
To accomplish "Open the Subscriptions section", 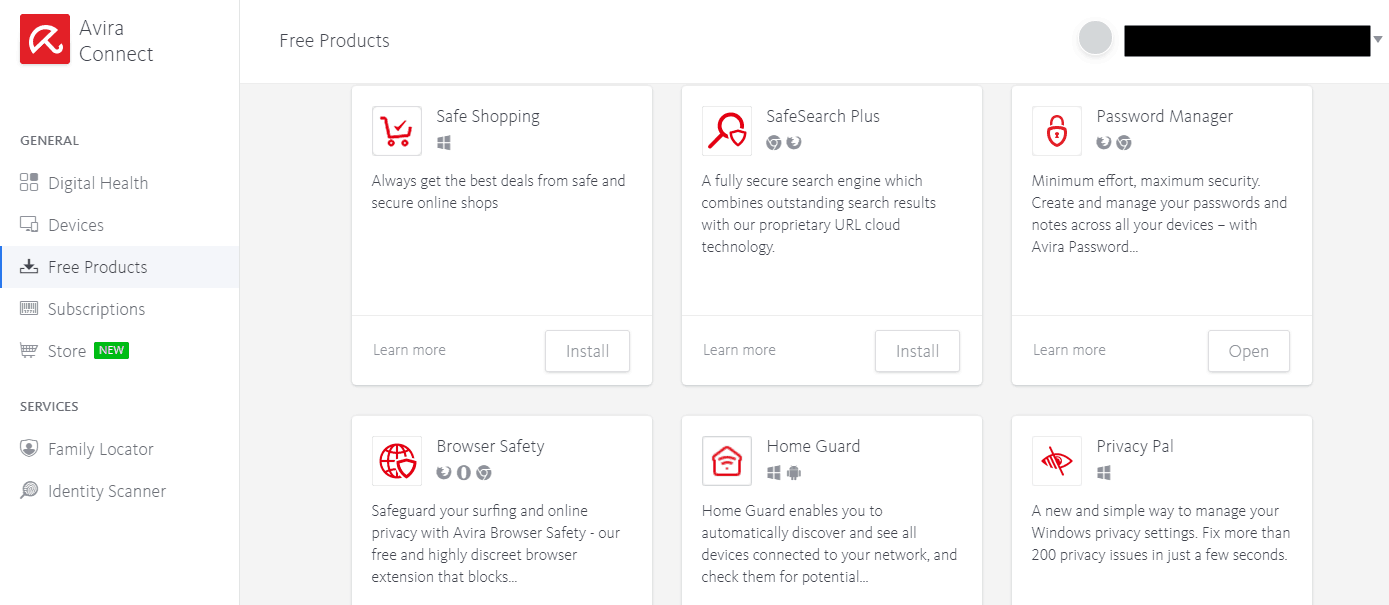I will click(93, 308).
